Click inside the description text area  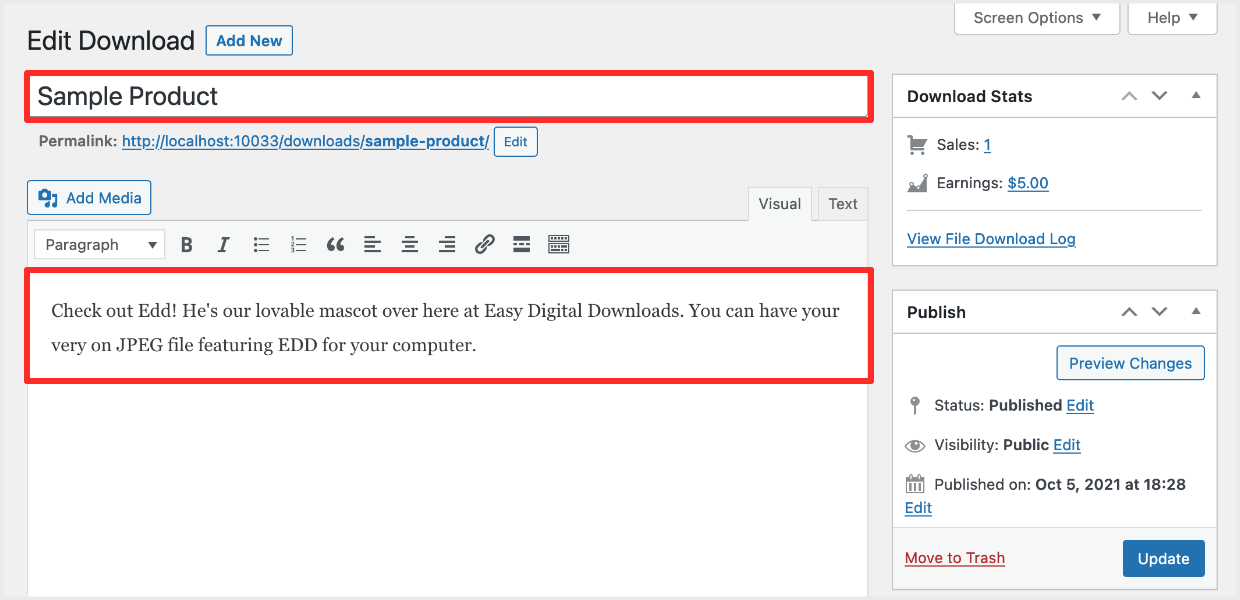(449, 326)
